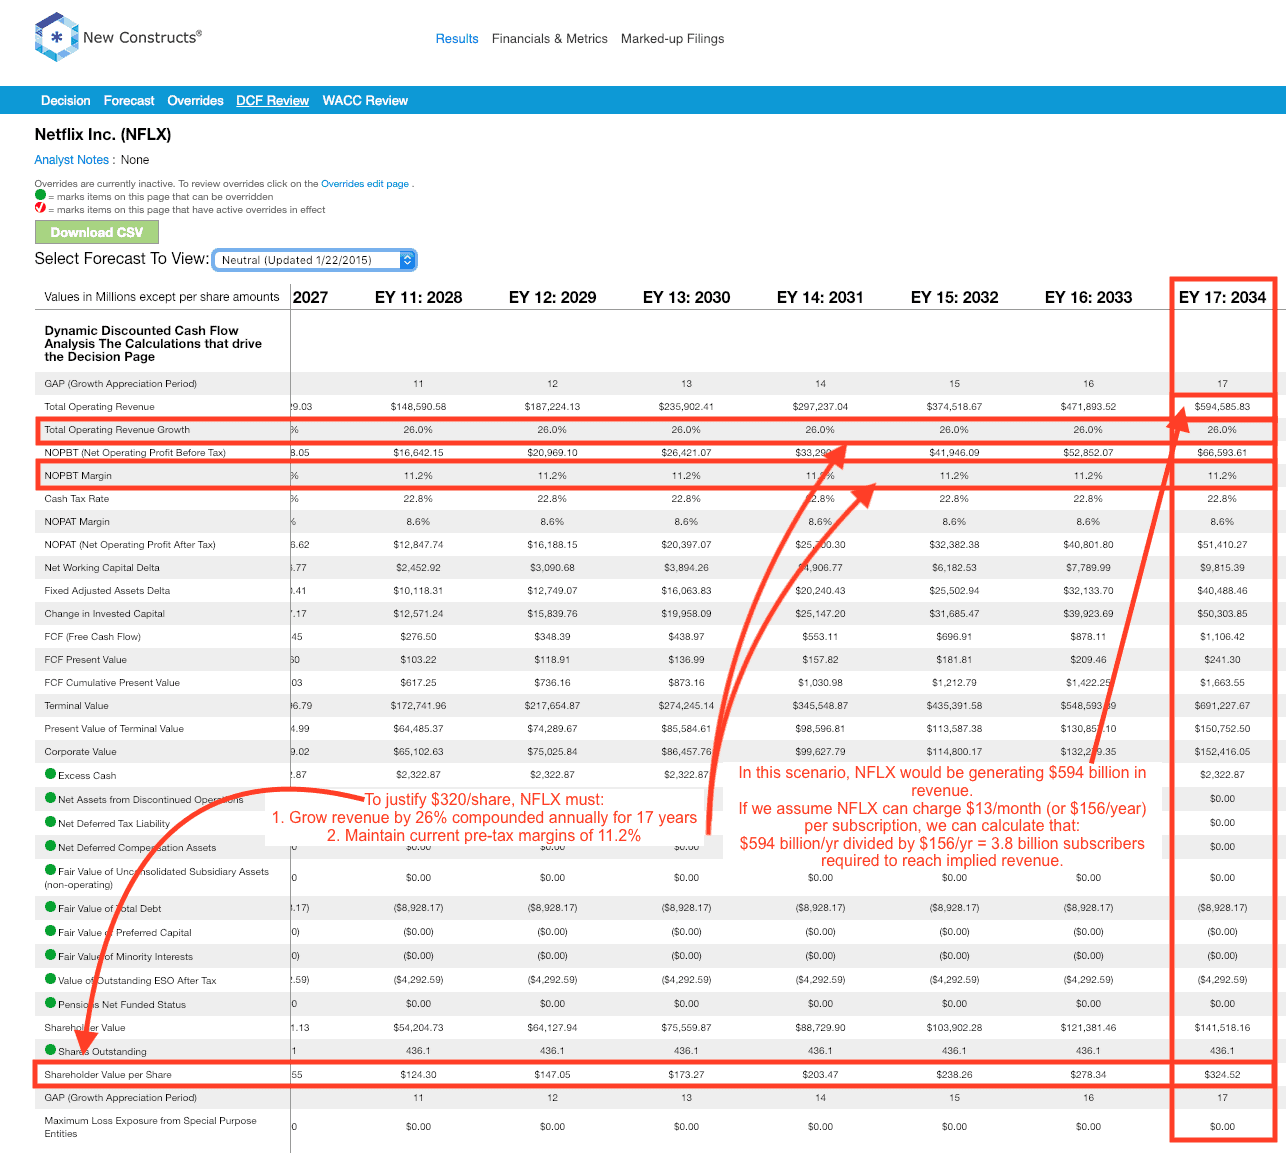Click the $148,590.58 revenue cell for 2028
This screenshot has width=1286, height=1153.
(418, 407)
